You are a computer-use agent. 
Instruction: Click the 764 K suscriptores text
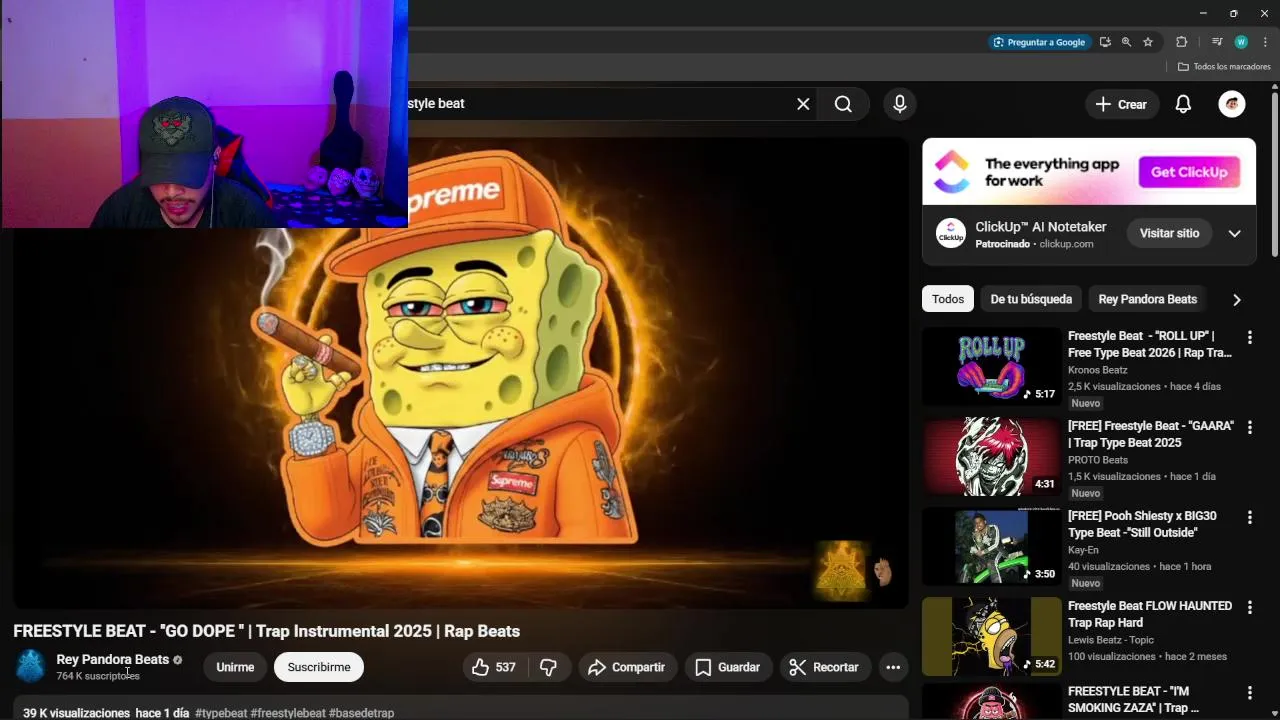pos(98,676)
